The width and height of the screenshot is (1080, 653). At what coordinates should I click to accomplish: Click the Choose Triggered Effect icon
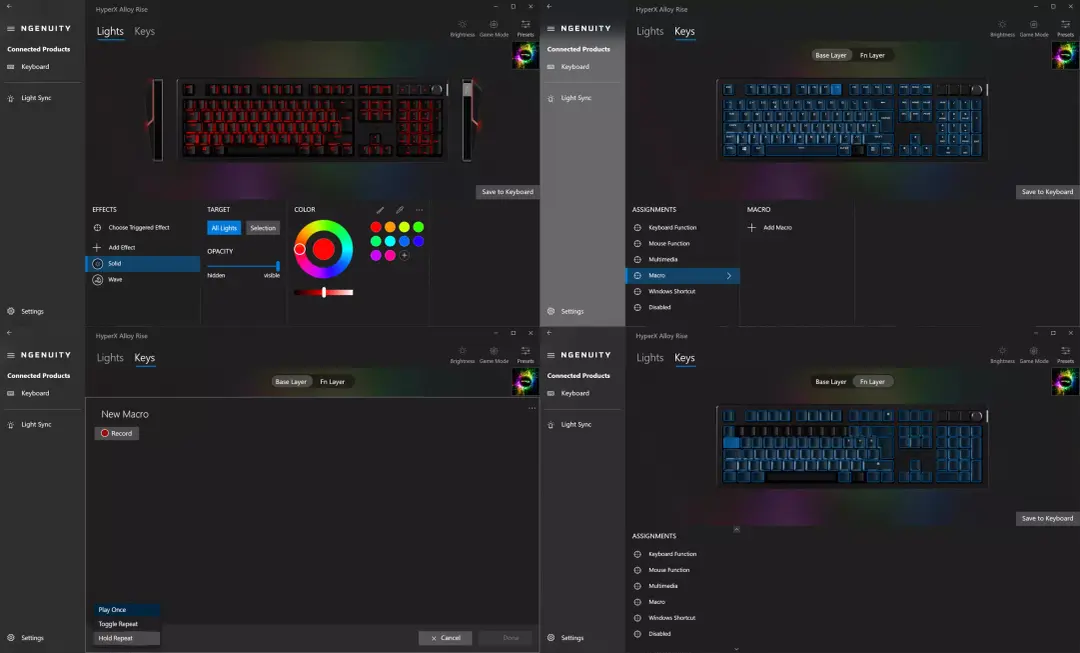97,227
